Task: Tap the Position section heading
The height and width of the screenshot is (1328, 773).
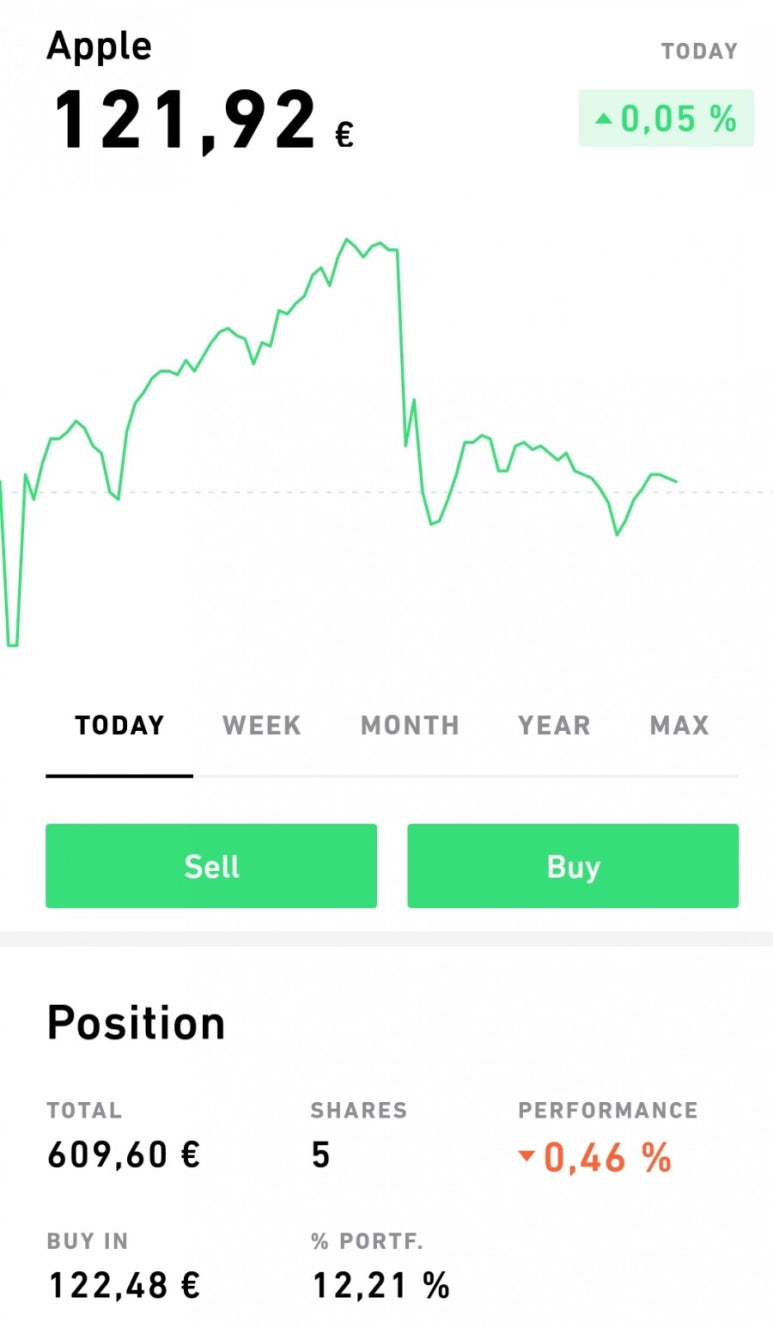Action: [136, 1023]
